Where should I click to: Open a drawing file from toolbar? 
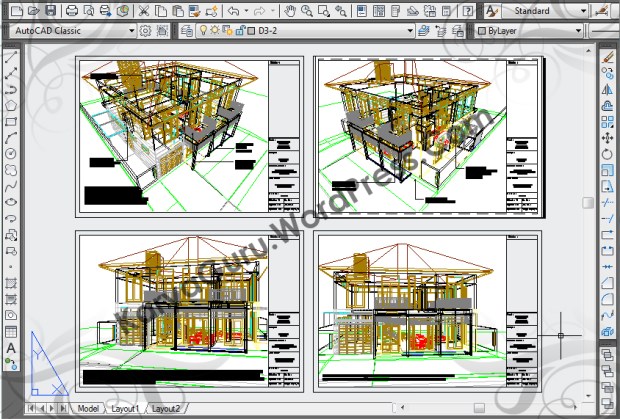[x=34, y=11]
